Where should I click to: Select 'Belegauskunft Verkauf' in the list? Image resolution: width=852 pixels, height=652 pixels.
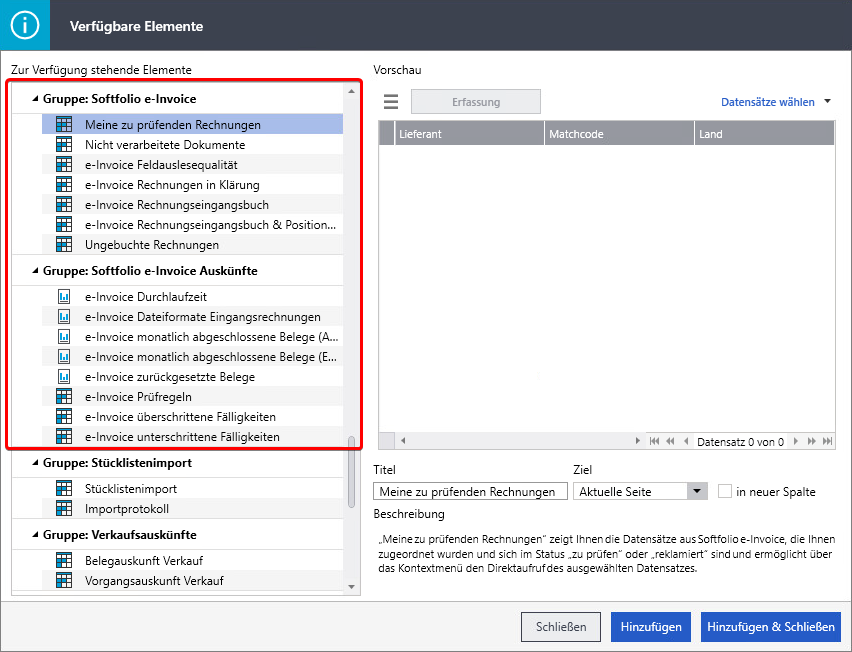coord(192,560)
